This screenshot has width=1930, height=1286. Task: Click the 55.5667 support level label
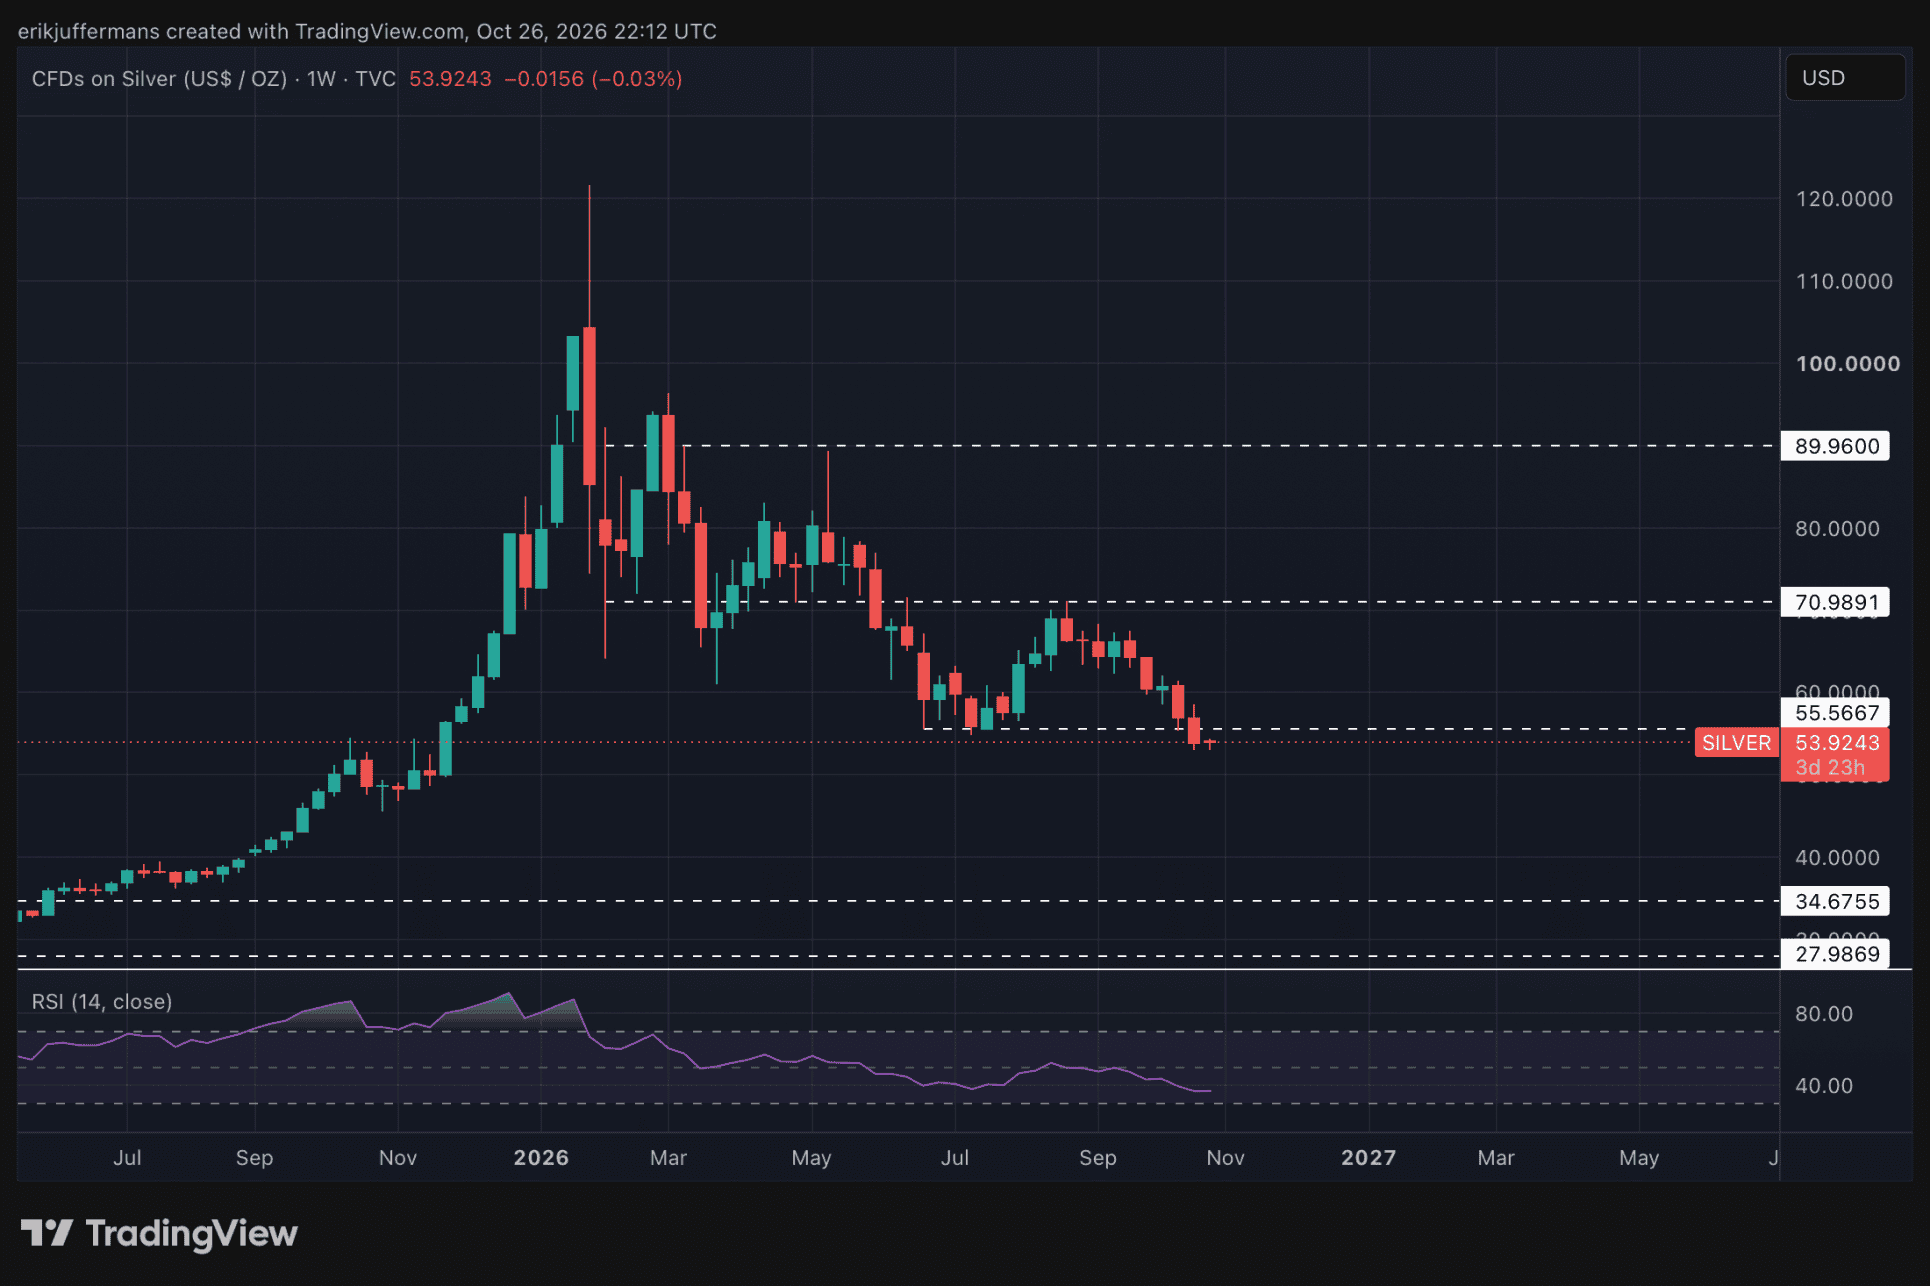click(1835, 713)
